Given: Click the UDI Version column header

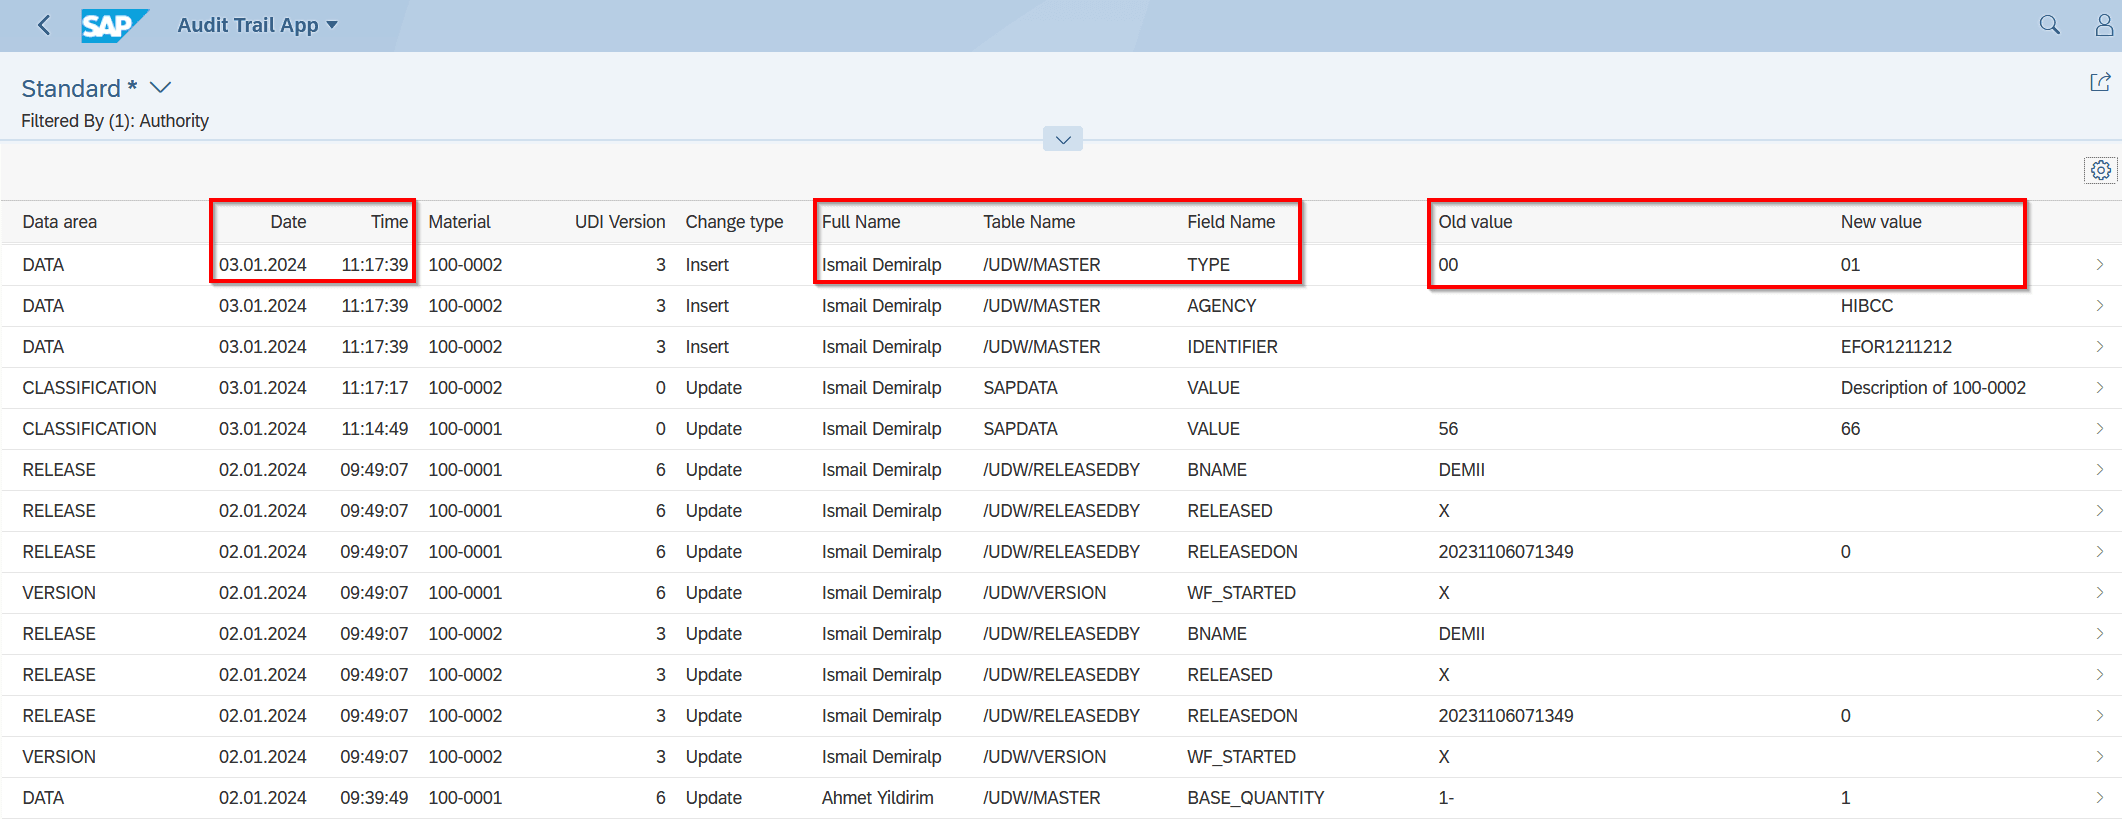Looking at the screenshot, I should click(620, 222).
